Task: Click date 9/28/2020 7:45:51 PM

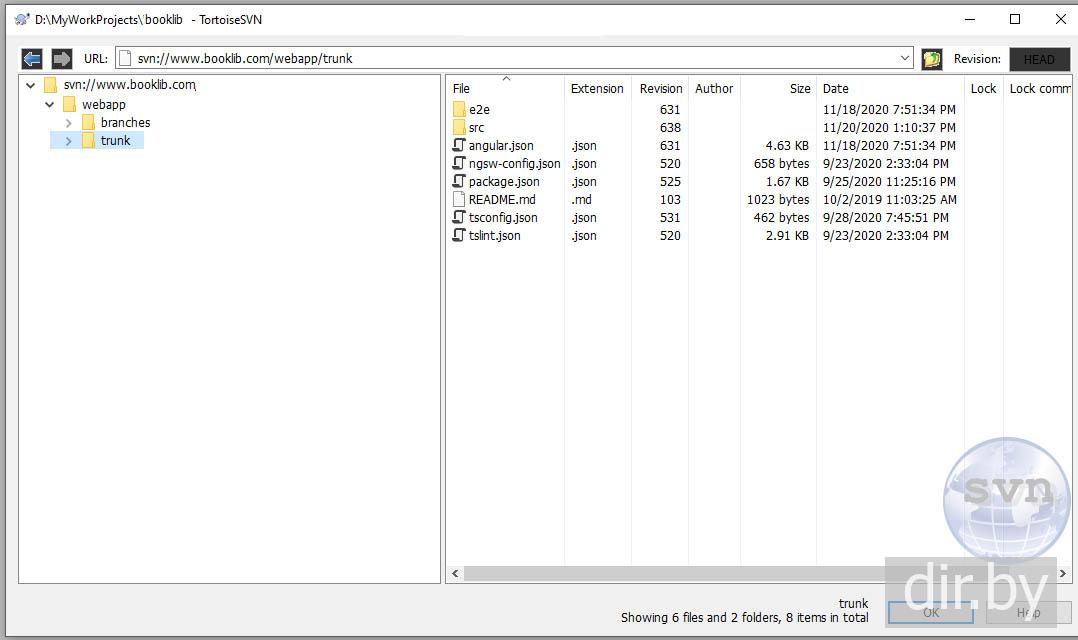Action: point(886,217)
